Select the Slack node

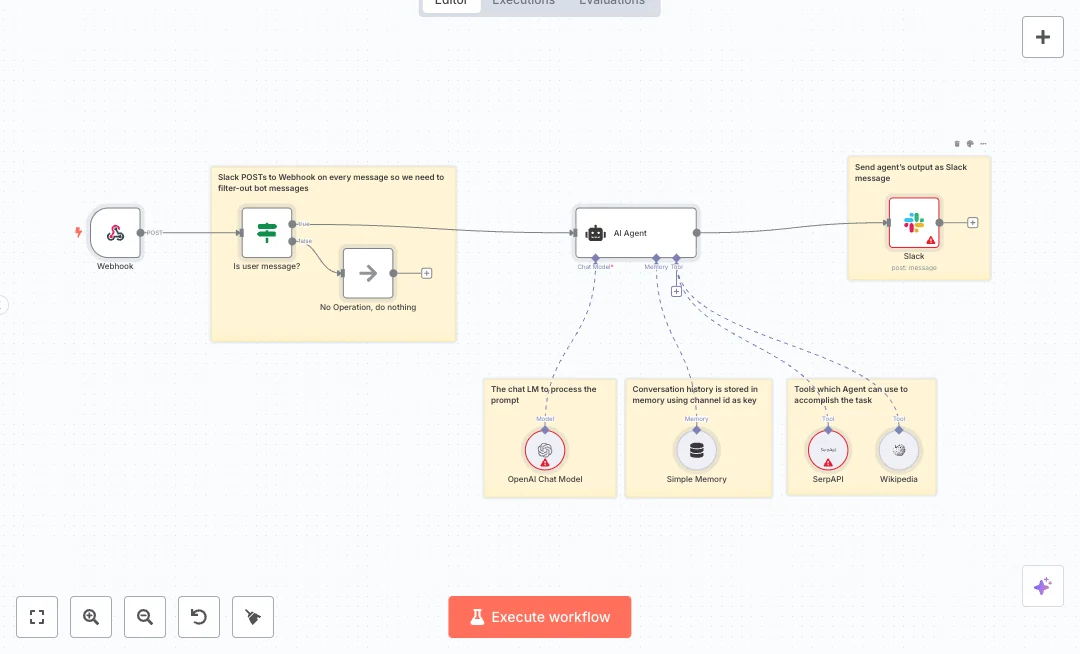pos(914,223)
